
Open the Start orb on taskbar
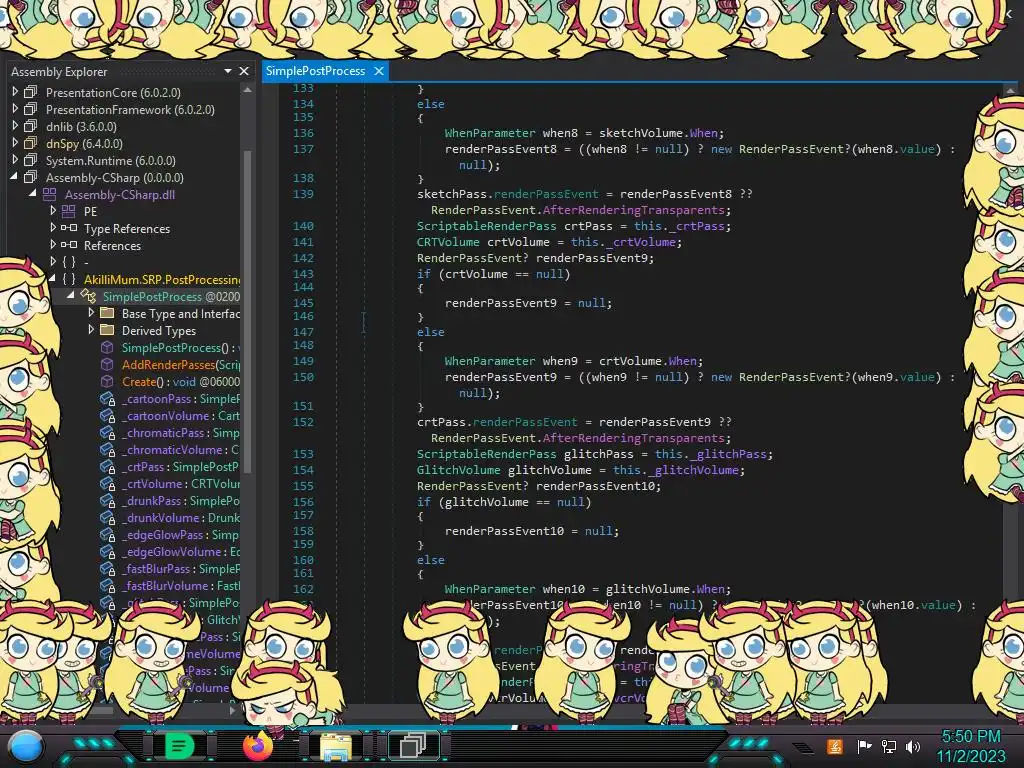(x=26, y=746)
